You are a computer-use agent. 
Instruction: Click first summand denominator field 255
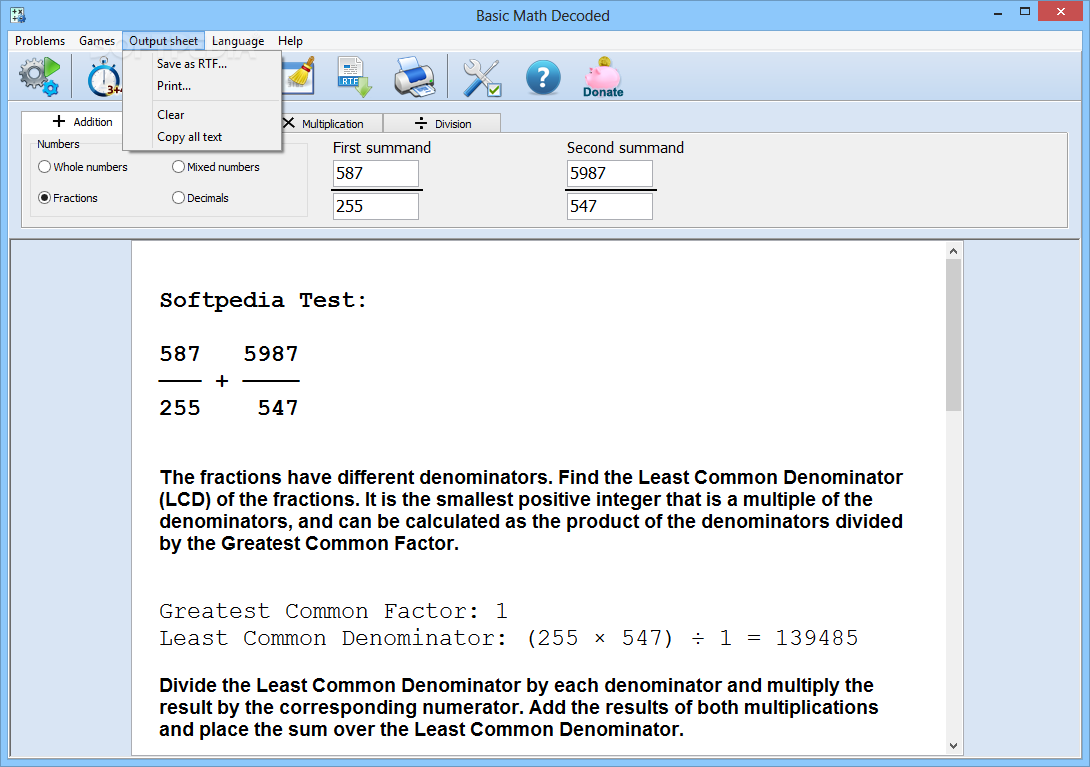coord(375,206)
